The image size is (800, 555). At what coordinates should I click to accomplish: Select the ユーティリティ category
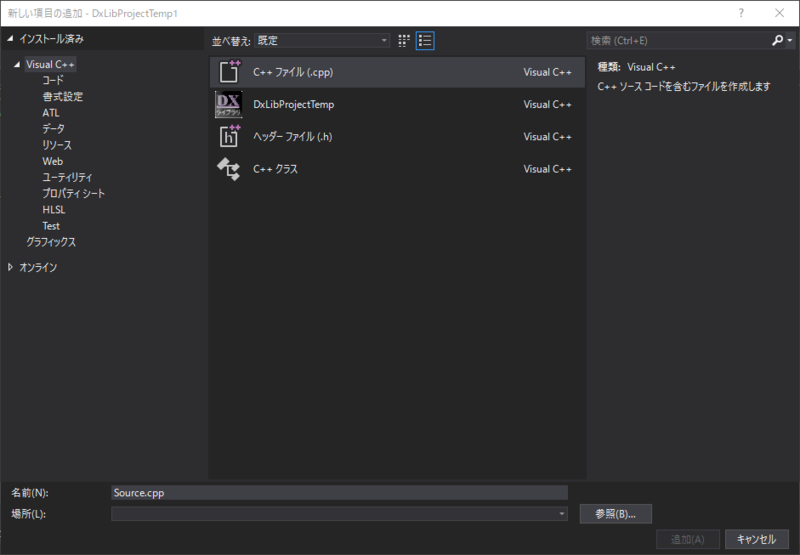pos(67,178)
